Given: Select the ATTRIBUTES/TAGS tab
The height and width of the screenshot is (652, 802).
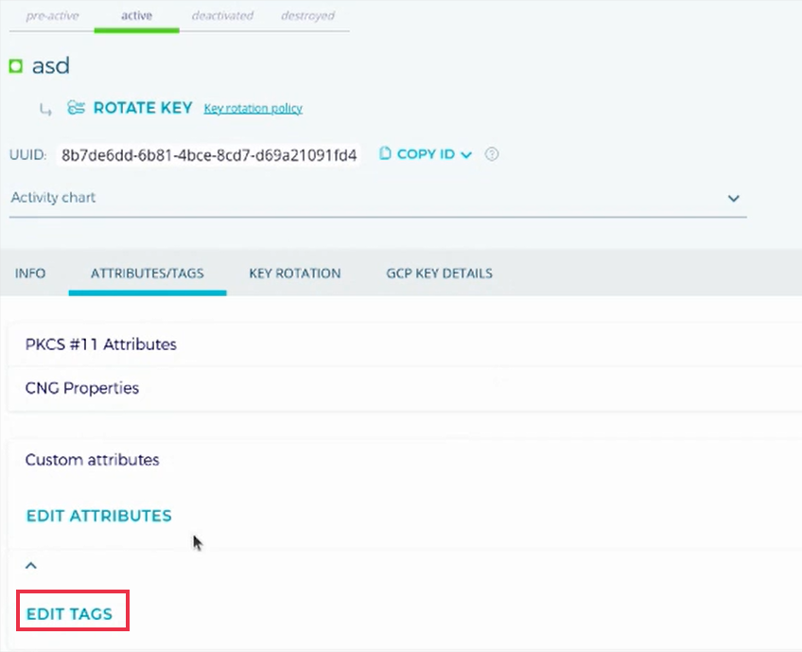Looking at the screenshot, I should point(147,273).
